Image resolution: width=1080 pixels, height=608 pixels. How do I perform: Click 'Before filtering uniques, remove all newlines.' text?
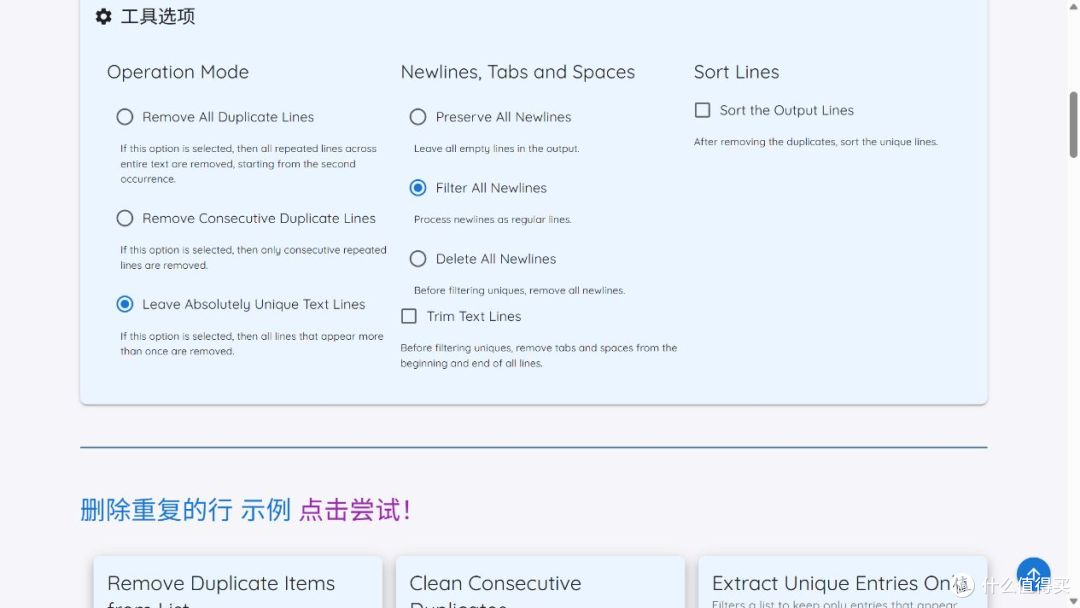pyautogui.click(x=519, y=291)
